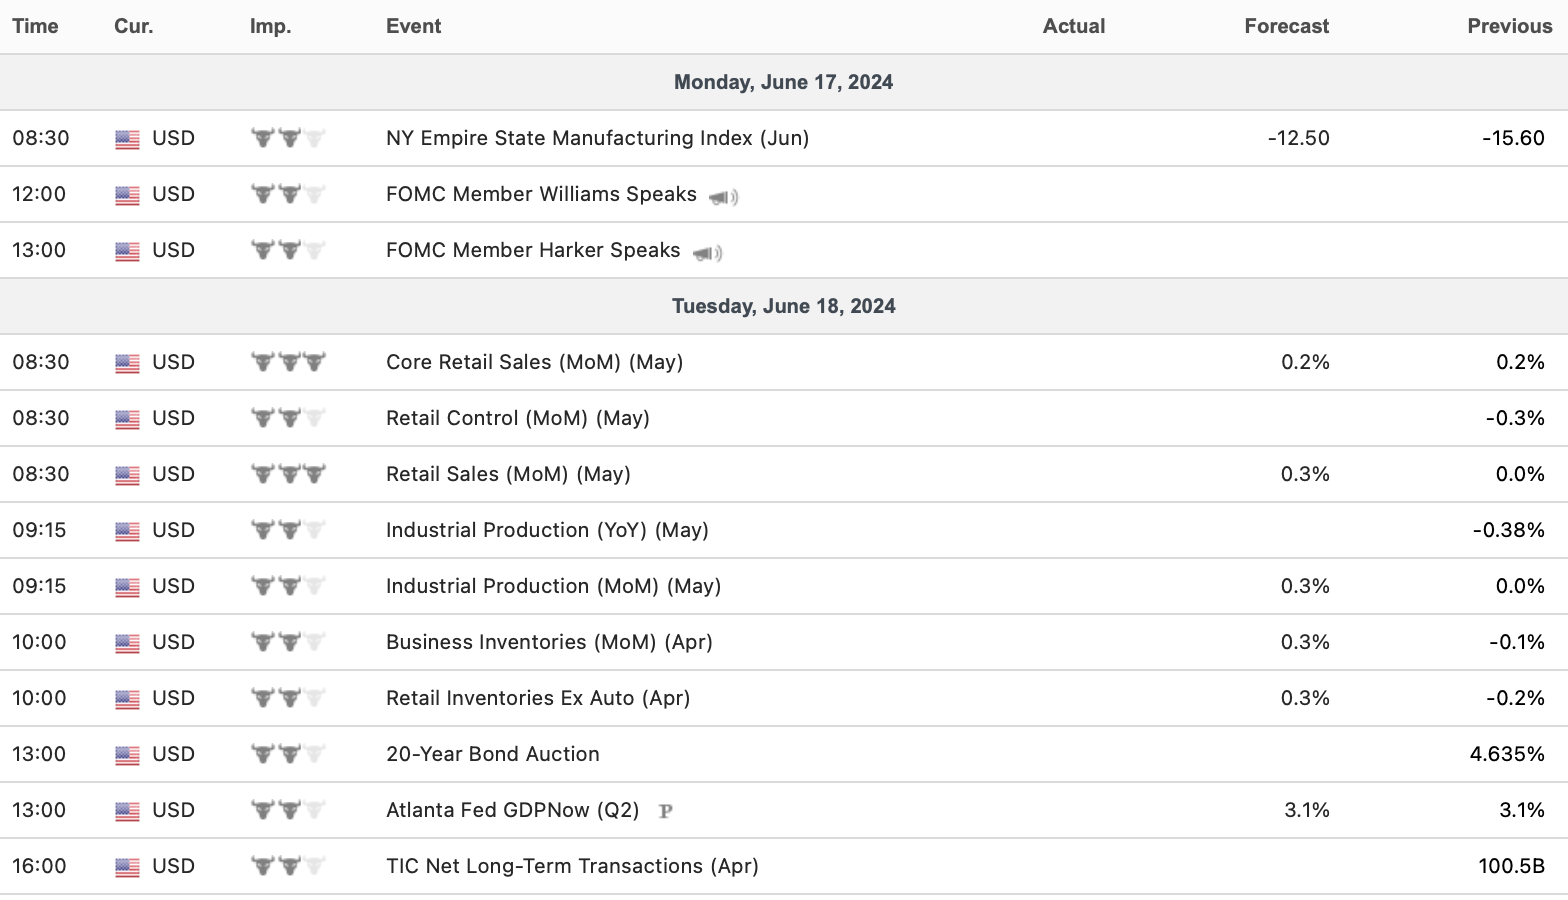This screenshot has height=900, width=1568.
Task: Click the importance bulls for Industrial Production (YoY)
Action: tap(288, 530)
